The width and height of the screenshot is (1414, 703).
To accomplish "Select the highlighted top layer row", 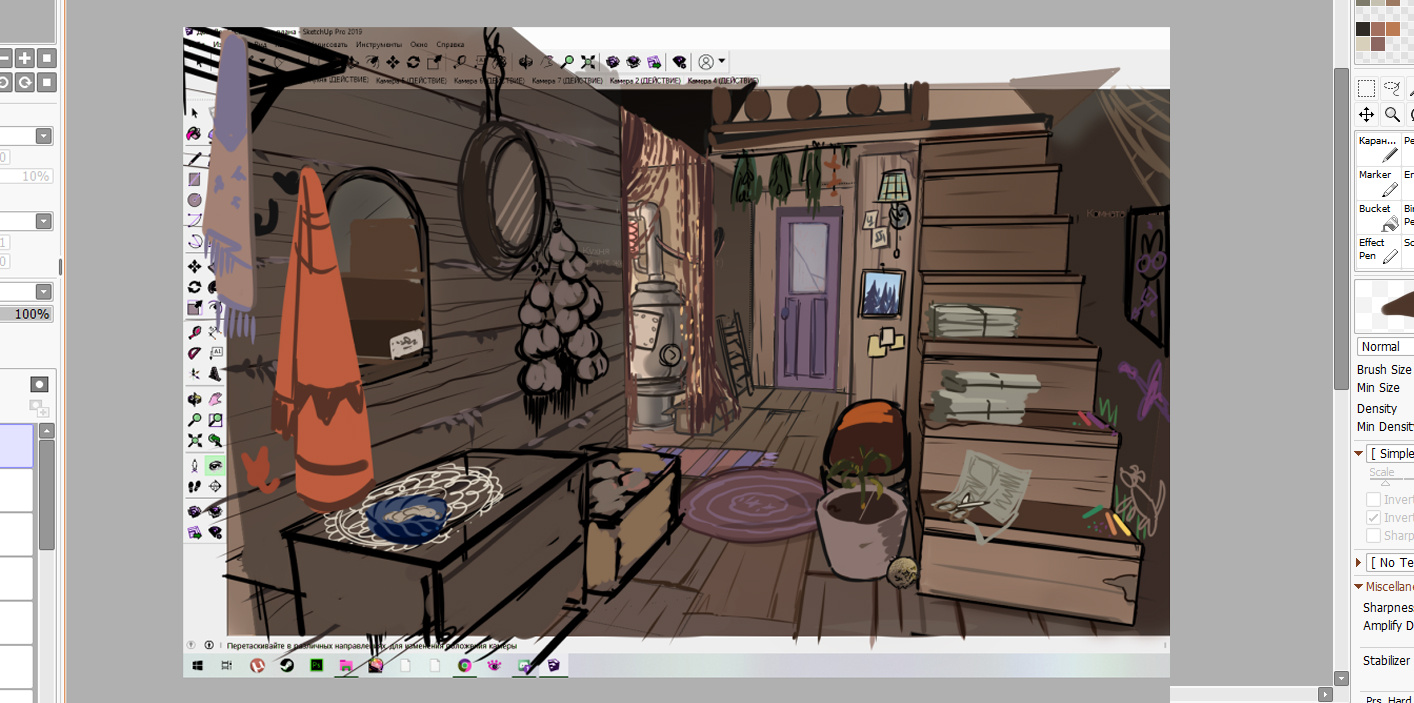I will pyautogui.click(x=17, y=445).
